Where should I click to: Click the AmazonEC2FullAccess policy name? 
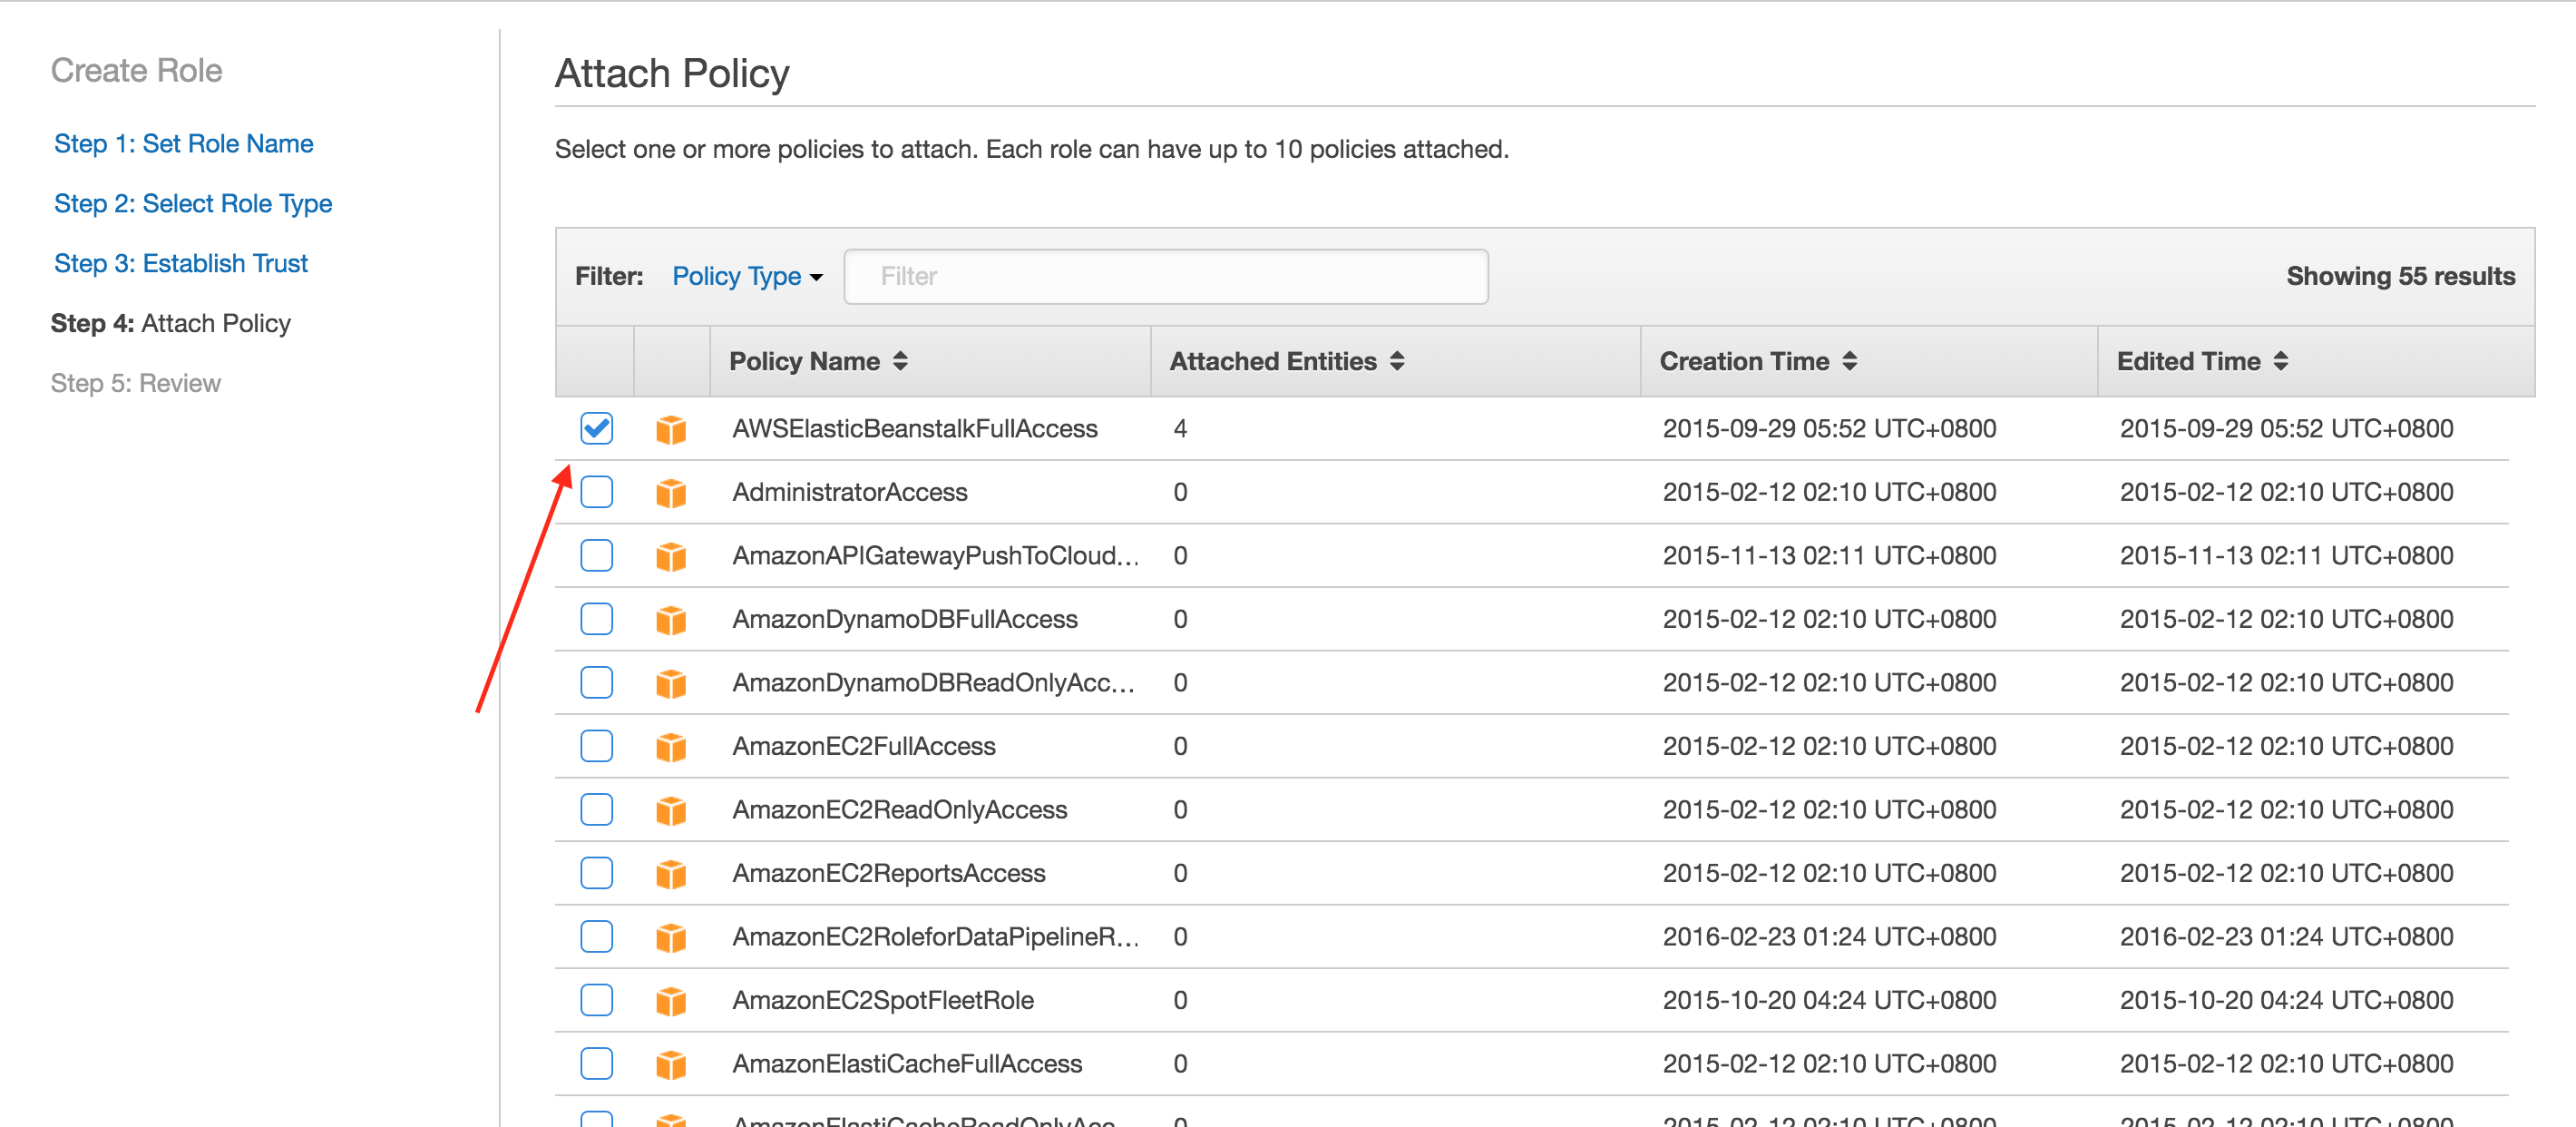click(x=864, y=746)
